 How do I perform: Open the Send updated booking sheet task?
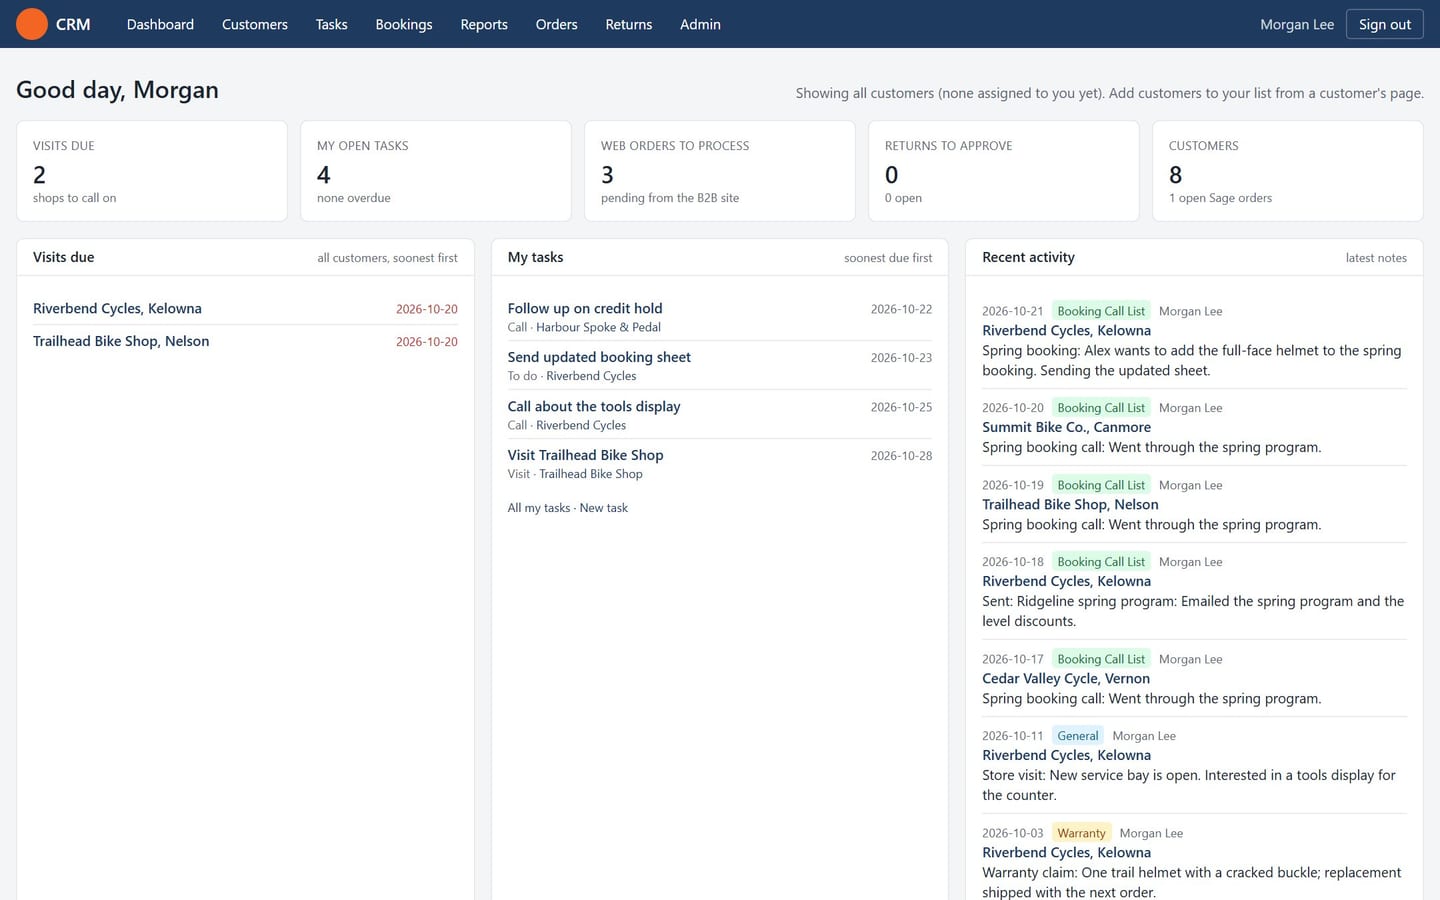pos(599,357)
